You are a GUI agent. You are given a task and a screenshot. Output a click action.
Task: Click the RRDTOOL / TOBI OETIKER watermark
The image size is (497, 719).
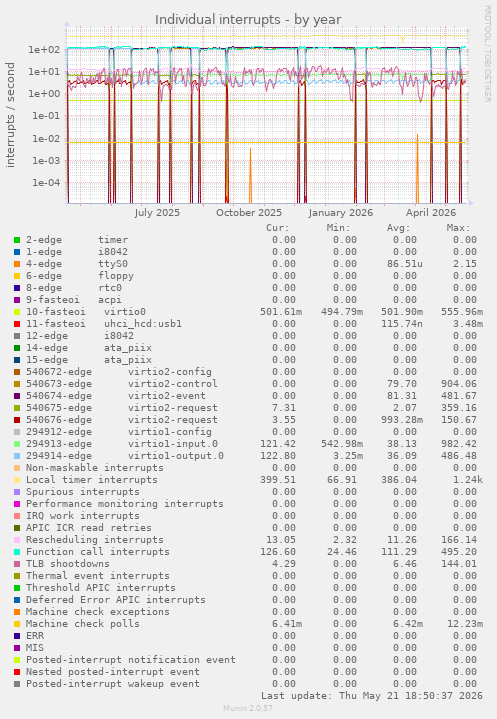pyautogui.click(x=487, y=54)
